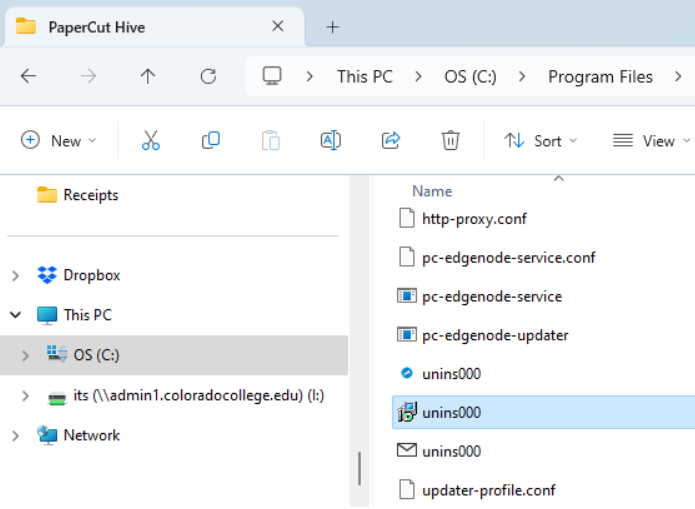Click the Delete trash icon
695x509 pixels.
pyautogui.click(x=450, y=141)
